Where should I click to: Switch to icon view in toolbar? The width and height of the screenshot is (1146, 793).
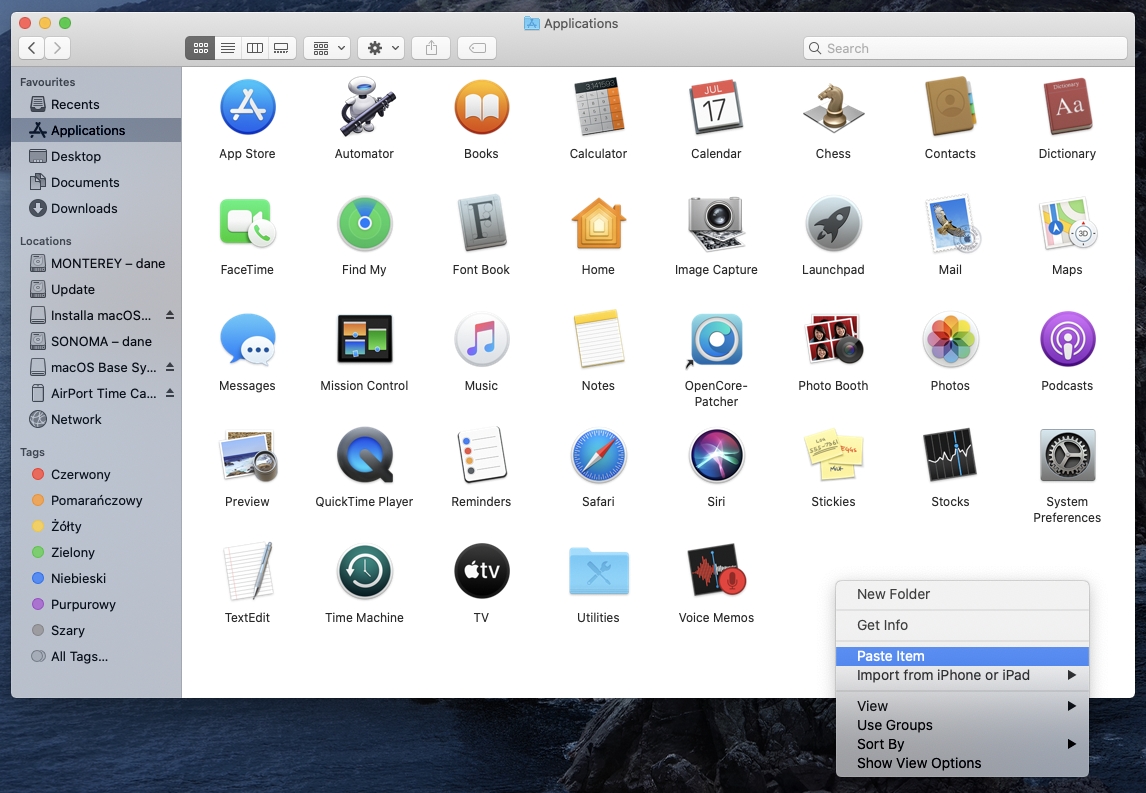(200, 48)
